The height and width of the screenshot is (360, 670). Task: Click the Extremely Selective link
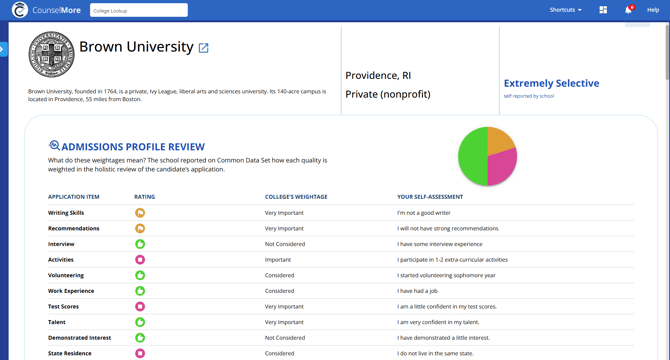(551, 83)
